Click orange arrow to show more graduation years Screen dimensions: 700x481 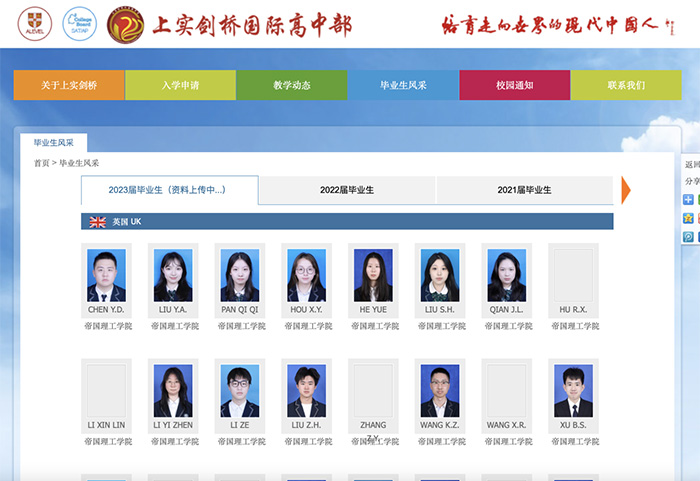point(626,190)
